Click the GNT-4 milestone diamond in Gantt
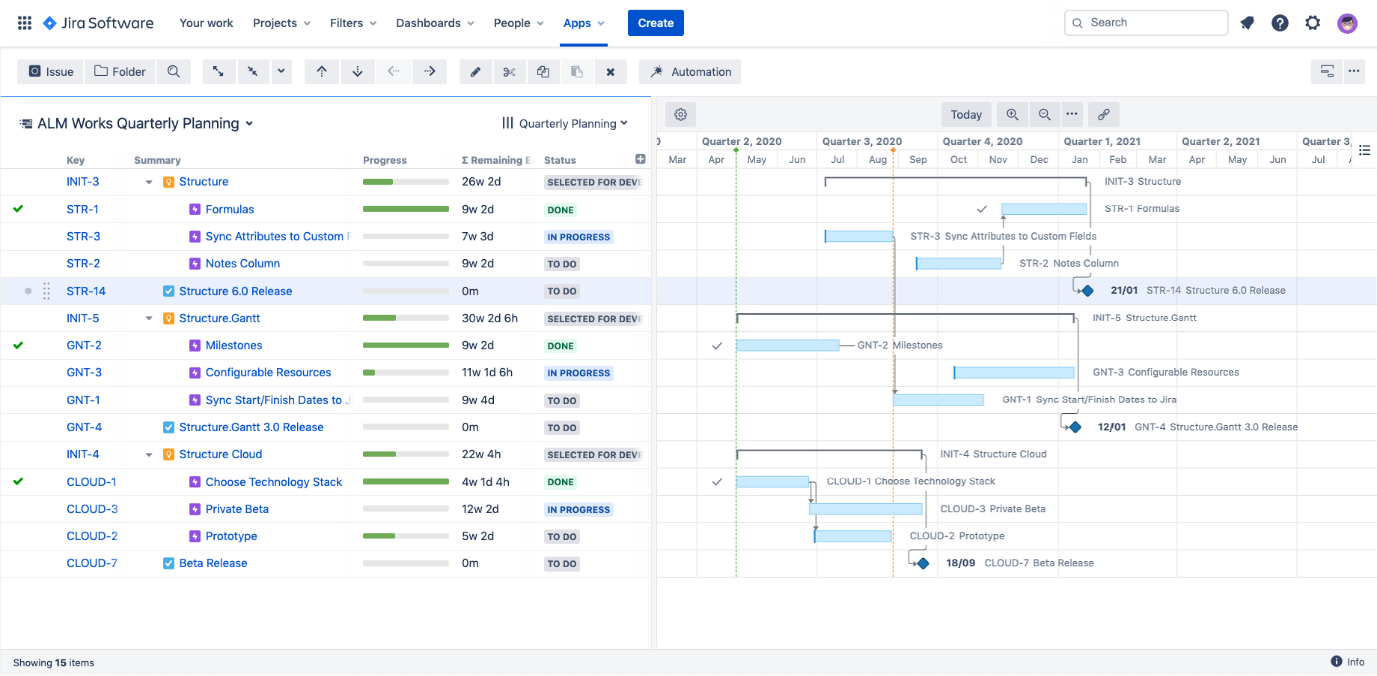 click(1075, 427)
